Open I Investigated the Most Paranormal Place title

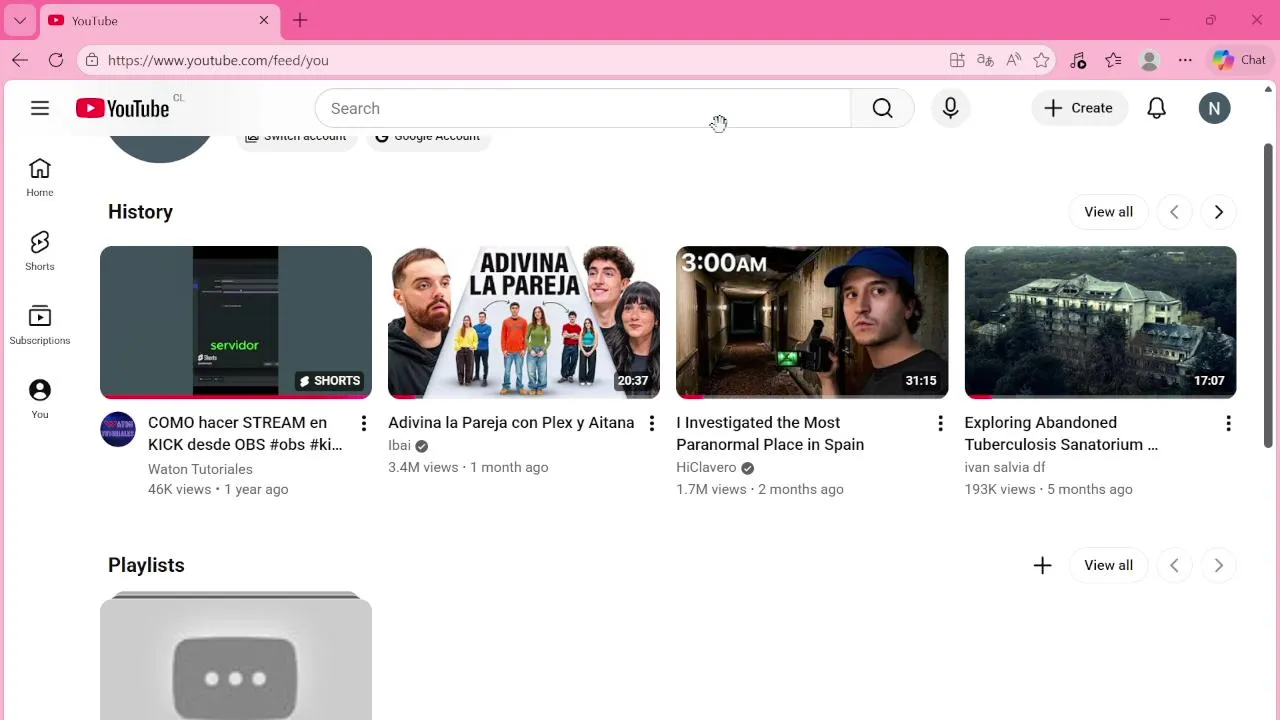tap(770, 434)
